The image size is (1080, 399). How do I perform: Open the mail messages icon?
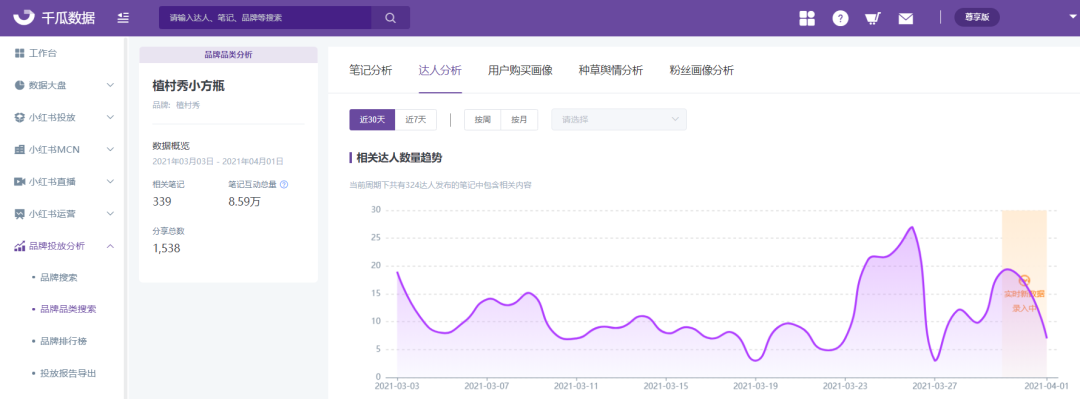(906, 19)
